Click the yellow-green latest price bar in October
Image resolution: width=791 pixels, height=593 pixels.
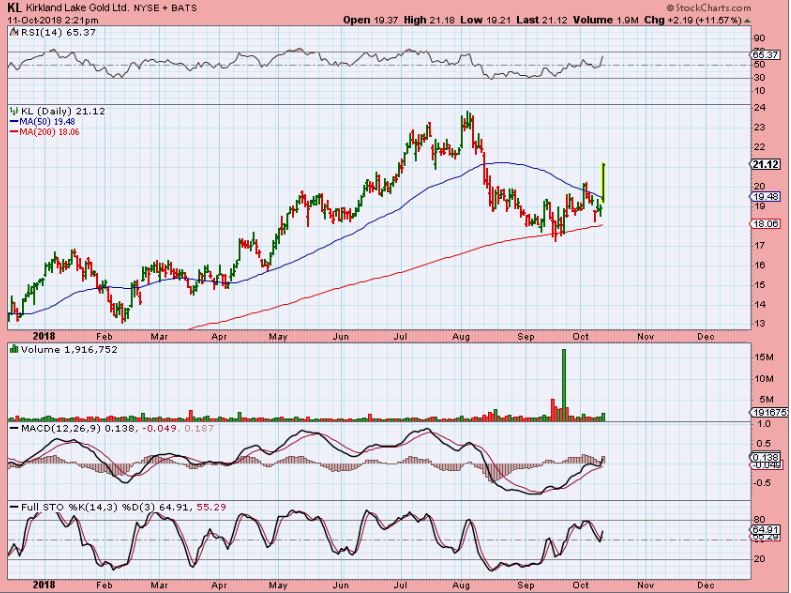603,183
